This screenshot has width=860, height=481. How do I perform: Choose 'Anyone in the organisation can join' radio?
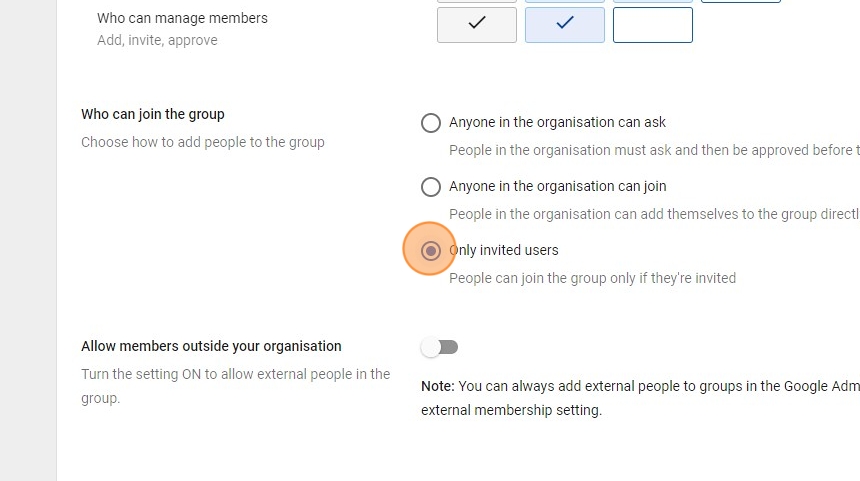tap(431, 187)
